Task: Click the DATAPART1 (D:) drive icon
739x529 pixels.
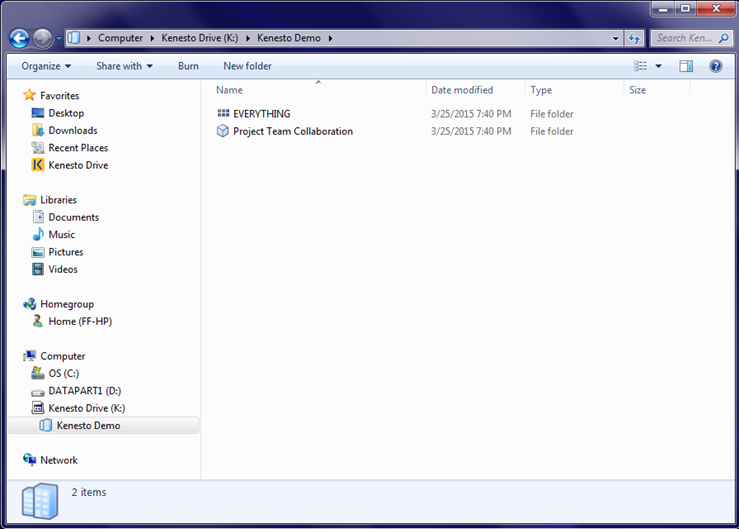Action: point(38,391)
